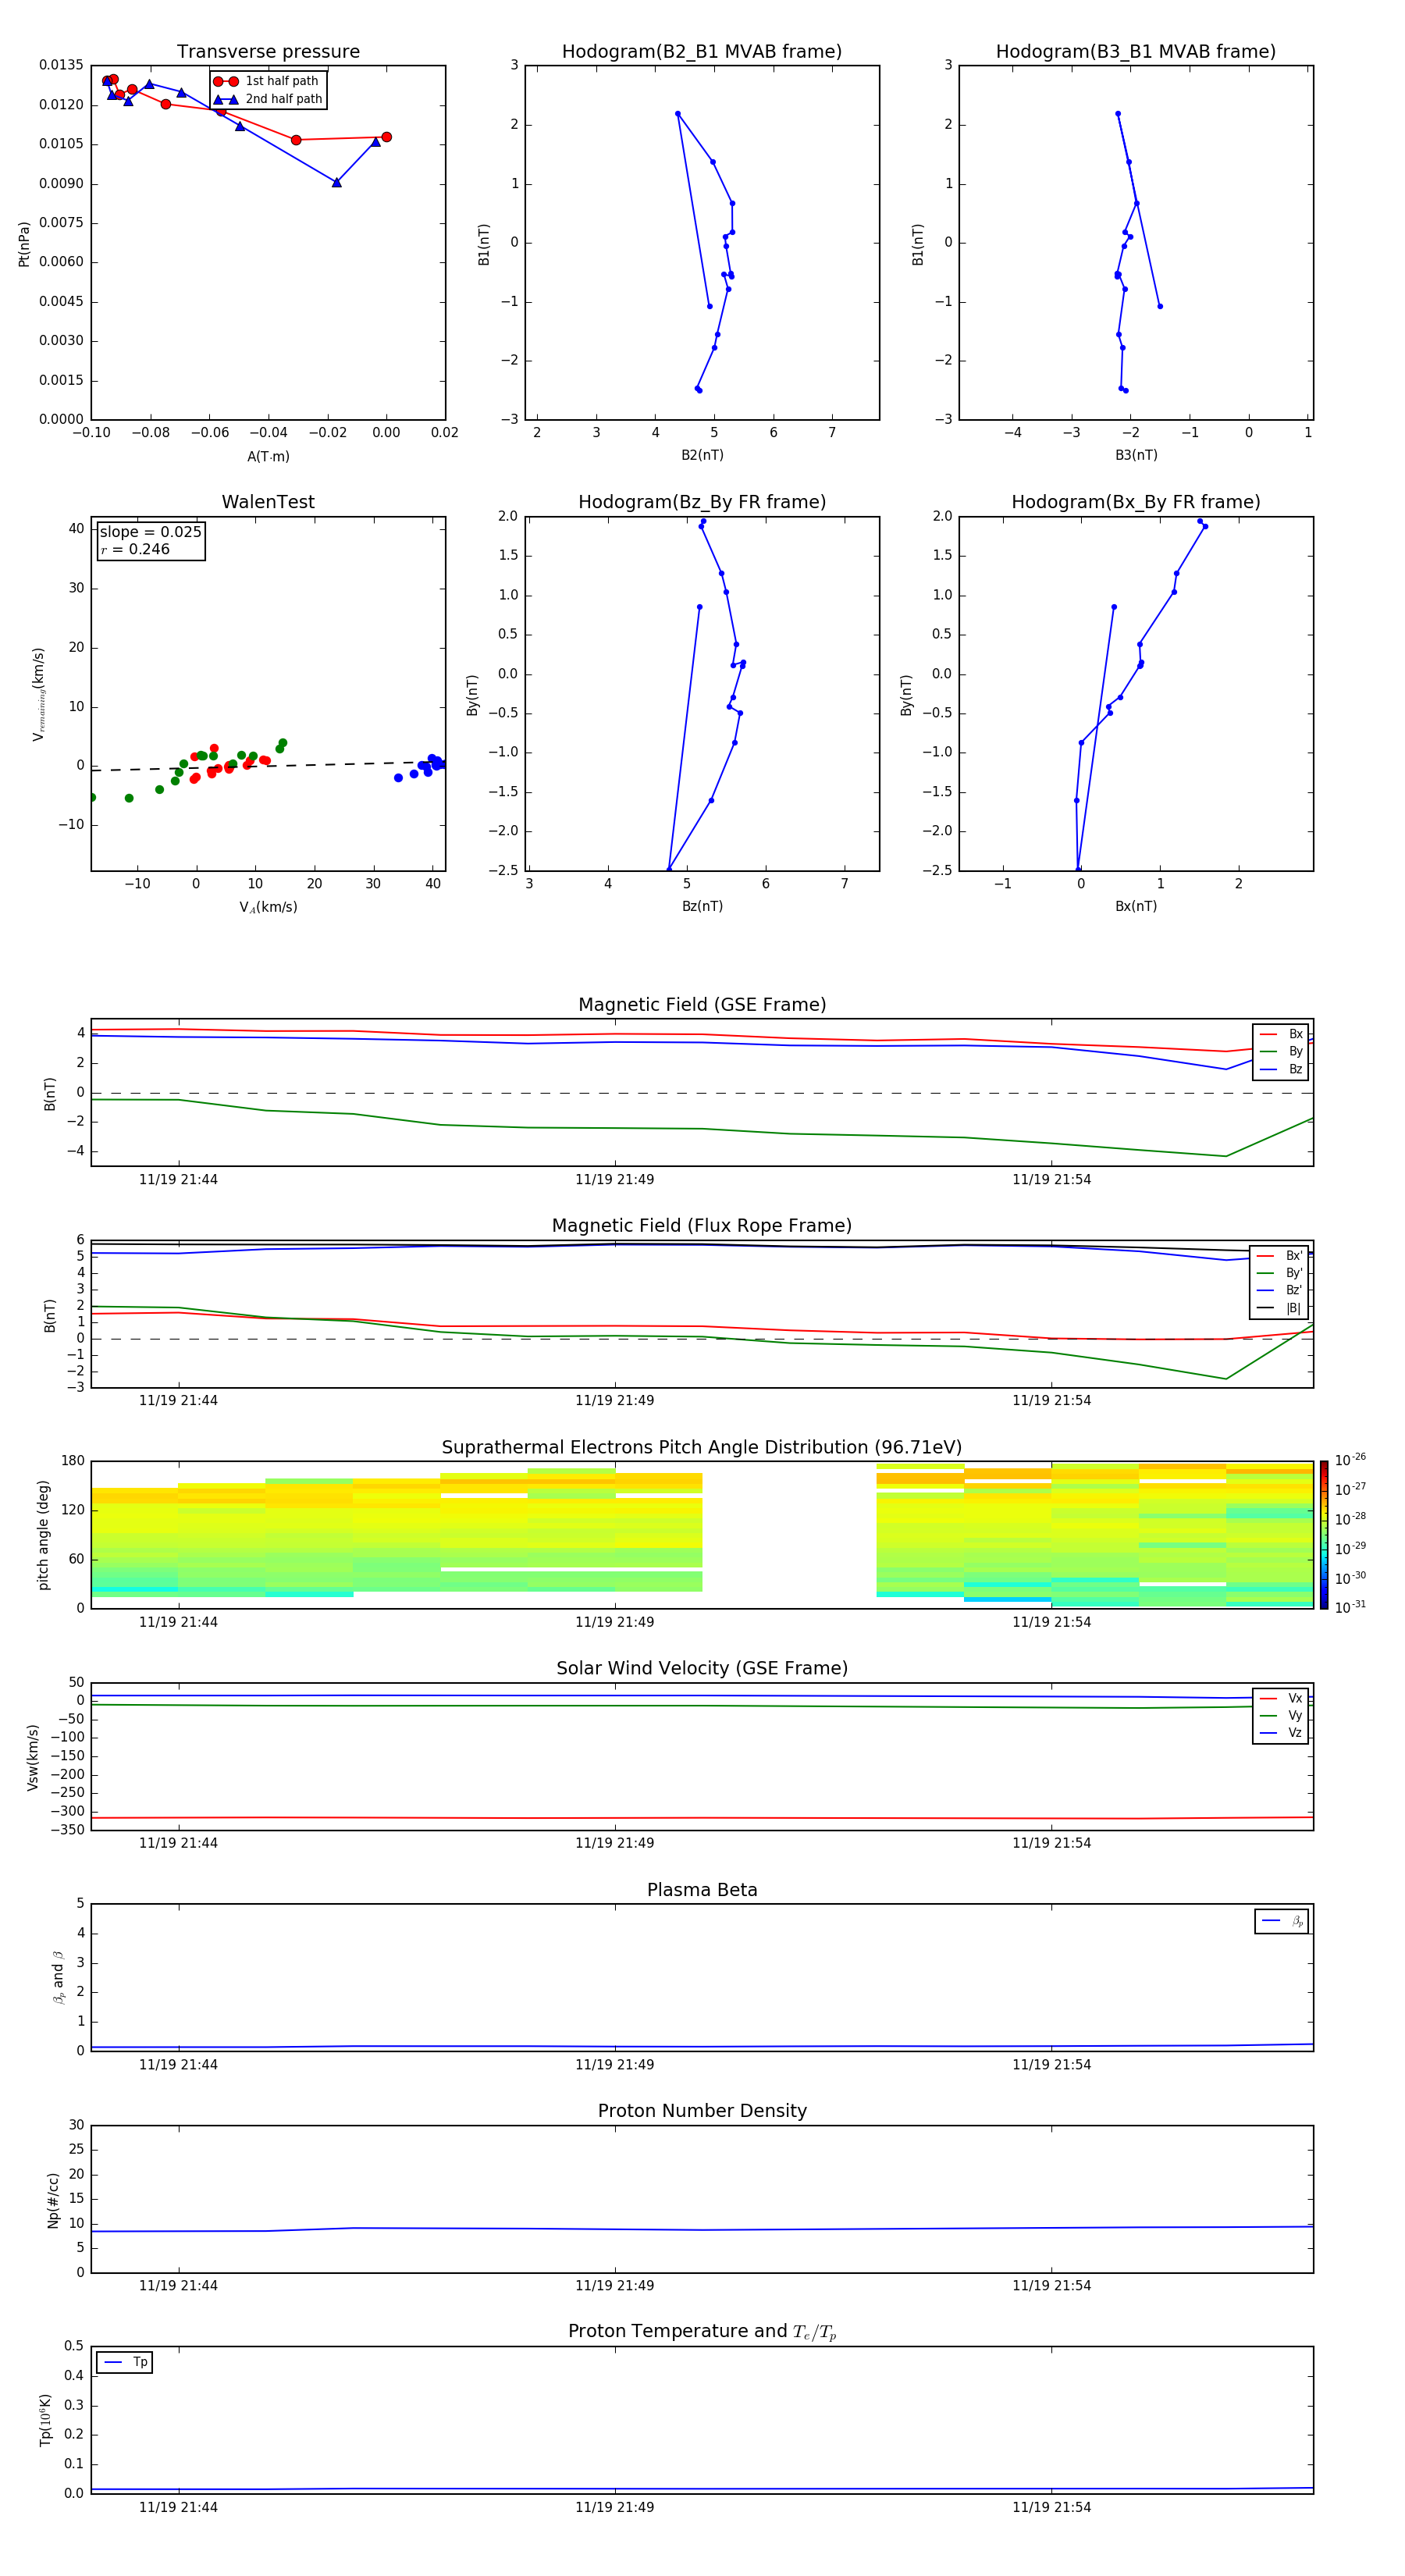1405x2576 pixels.
Task: Select the 'Proton Temperature and Te/Tp' title
Action: point(702,2332)
